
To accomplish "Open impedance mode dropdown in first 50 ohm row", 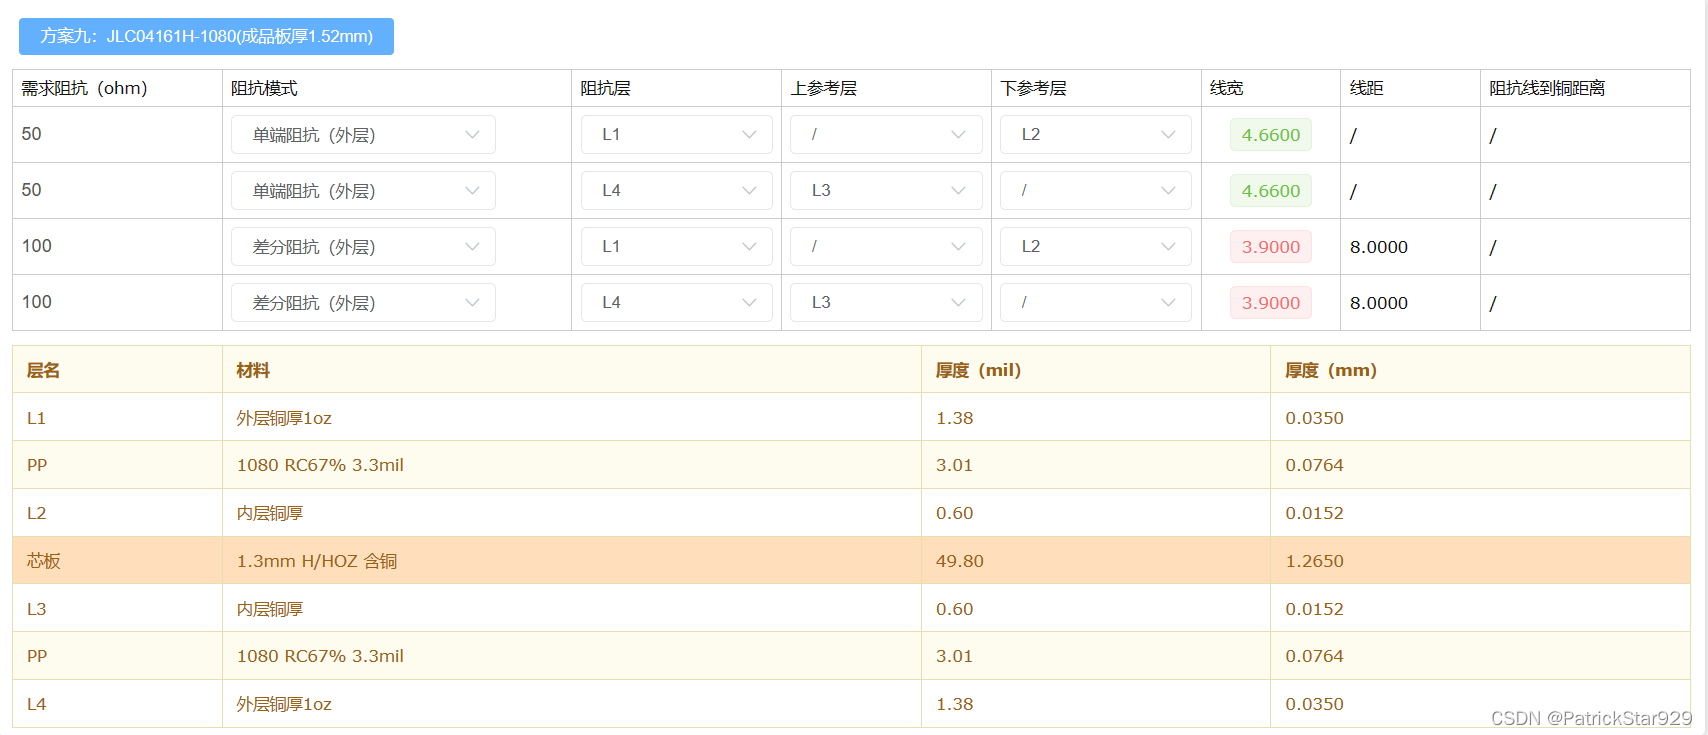I will pyautogui.click(x=363, y=135).
